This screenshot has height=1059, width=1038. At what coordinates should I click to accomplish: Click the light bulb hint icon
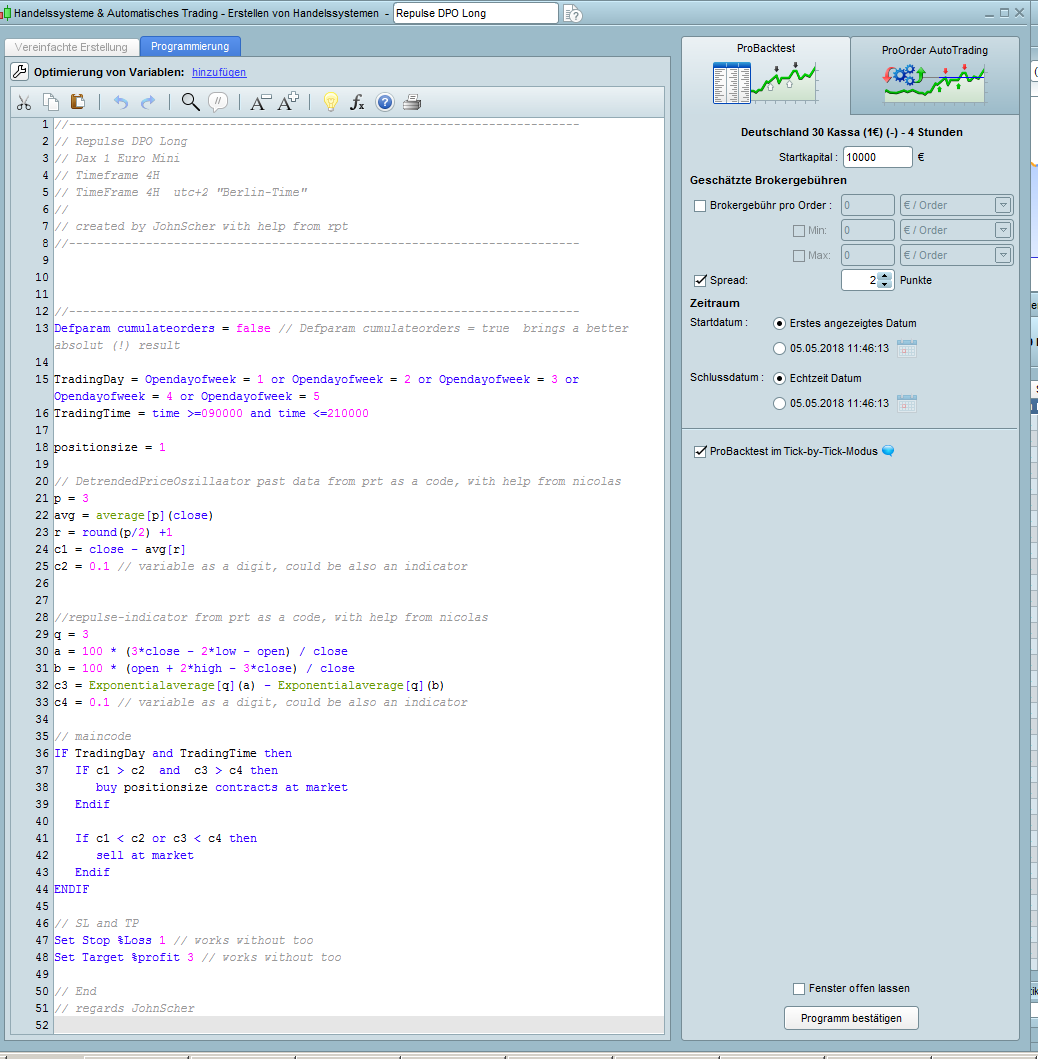click(330, 102)
